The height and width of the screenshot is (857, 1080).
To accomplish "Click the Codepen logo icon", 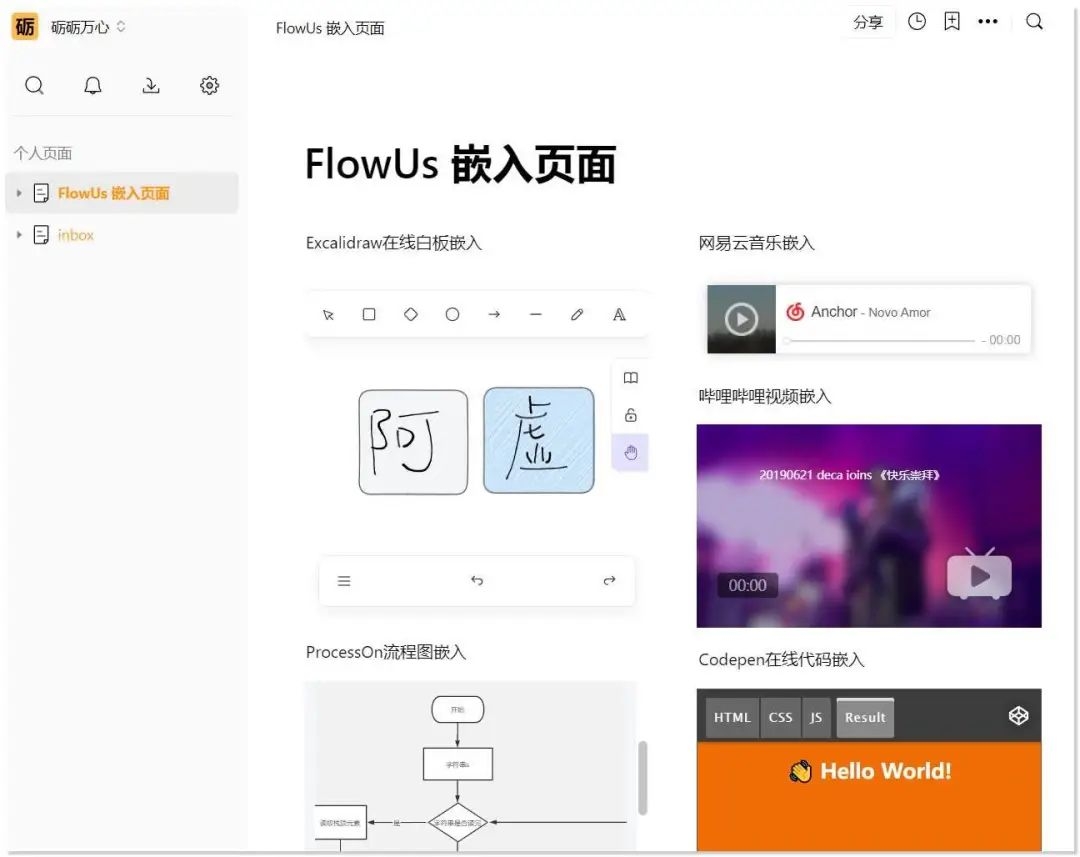I will click(x=1019, y=716).
